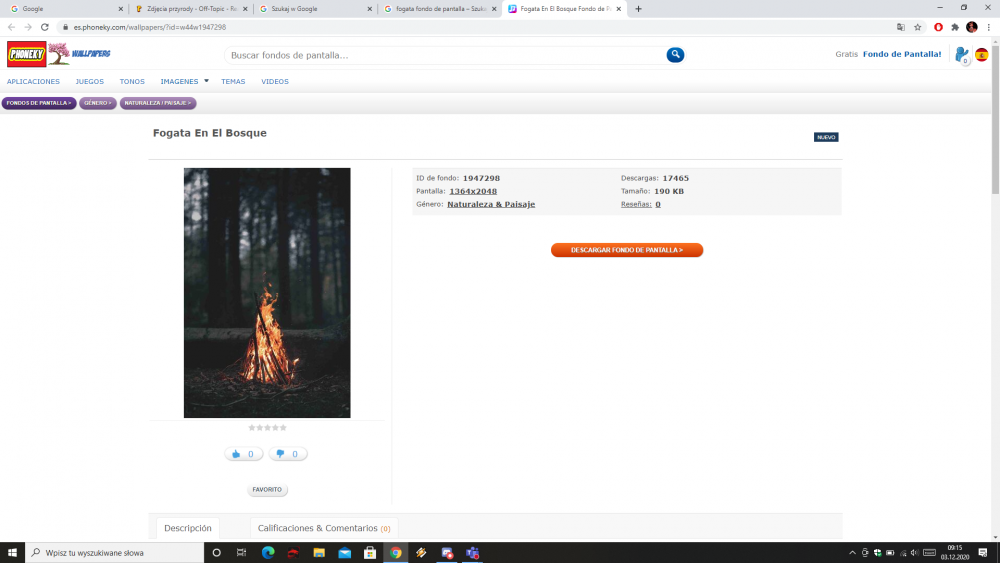Screen dimensions: 1000x563
Task: Open Microsoft Edge from the taskbar
Action: click(x=268, y=552)
